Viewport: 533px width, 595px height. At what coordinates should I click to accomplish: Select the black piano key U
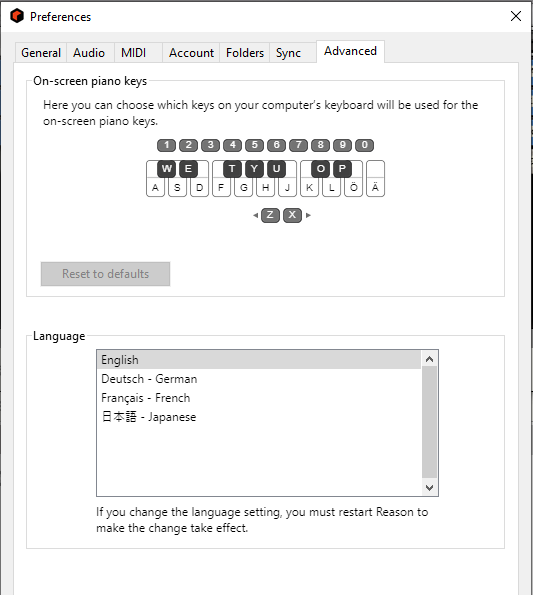tap(277, 168)
